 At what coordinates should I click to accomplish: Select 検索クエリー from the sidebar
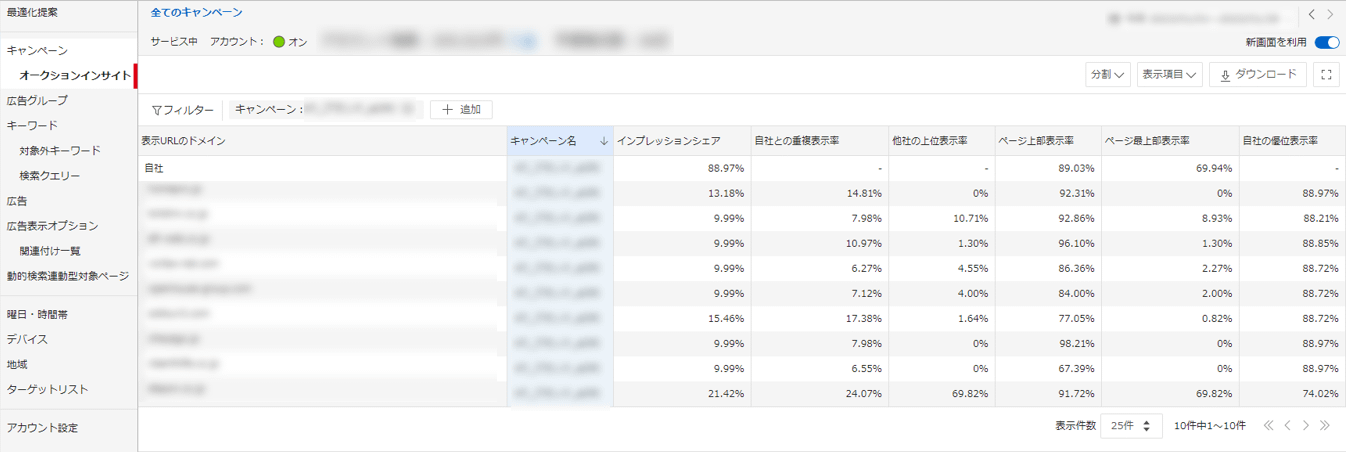click(49, 176)
